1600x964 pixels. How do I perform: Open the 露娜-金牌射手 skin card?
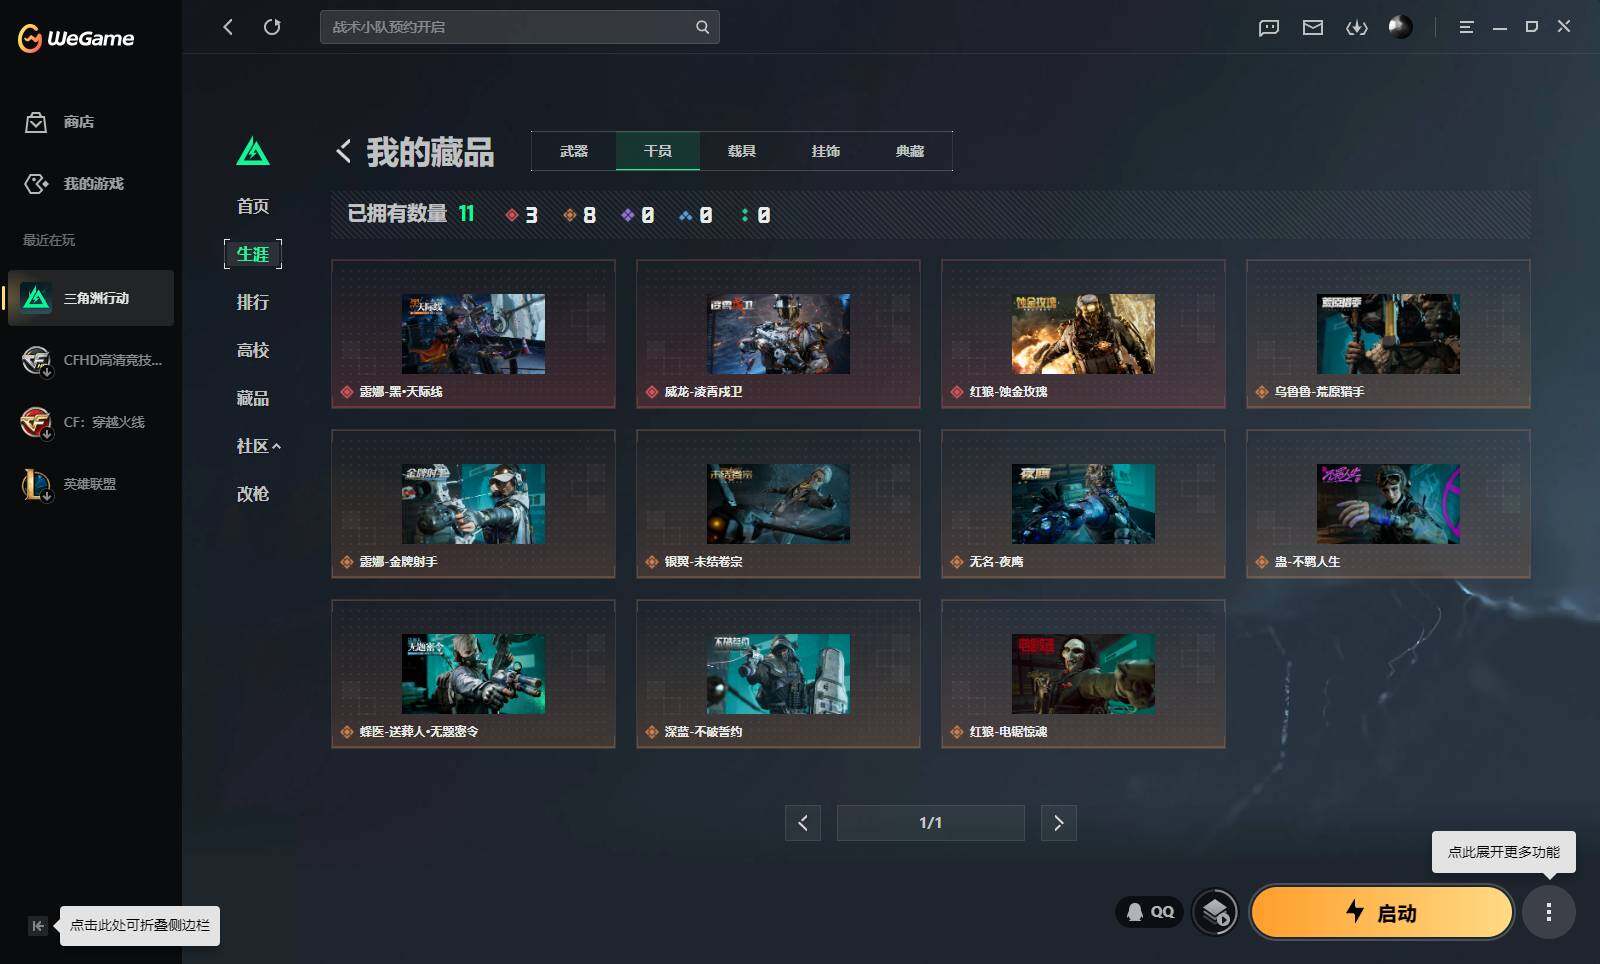coord(473,504)
